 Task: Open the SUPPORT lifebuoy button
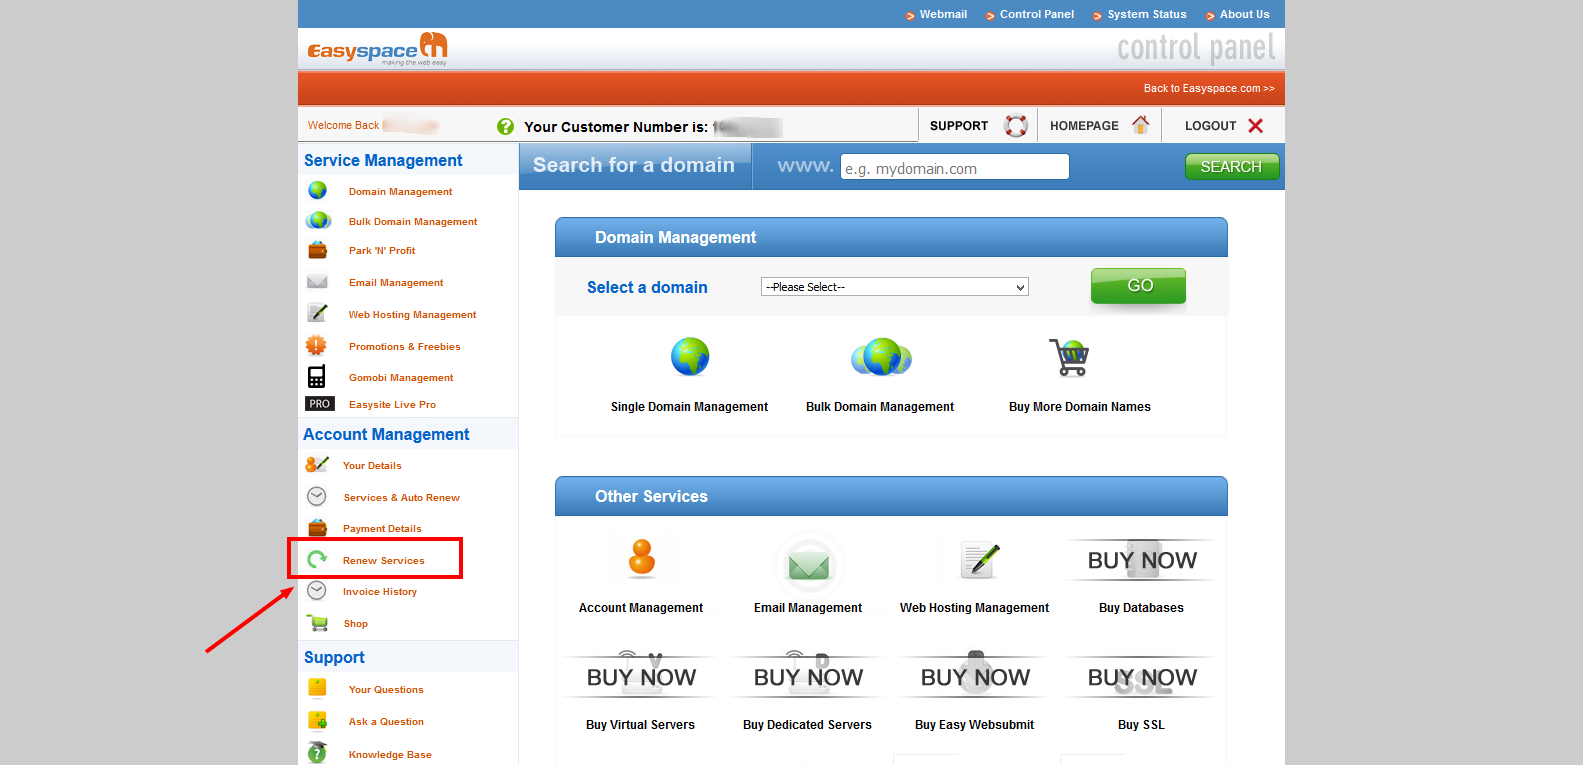pyautogui.click(x=977, y=126)
